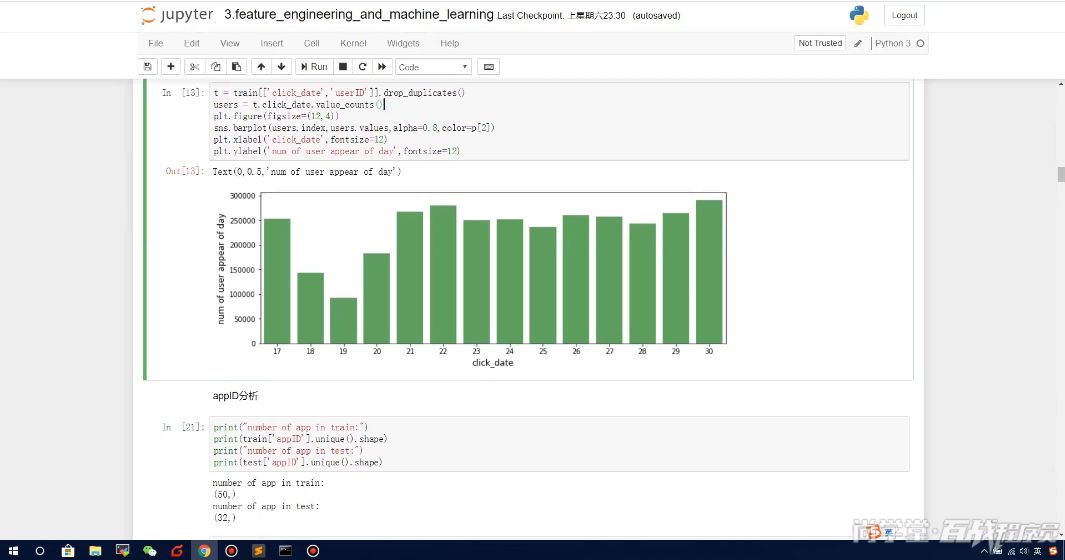Paste cells below icon
1065x560 pixels.
click(x=236, y=67)
